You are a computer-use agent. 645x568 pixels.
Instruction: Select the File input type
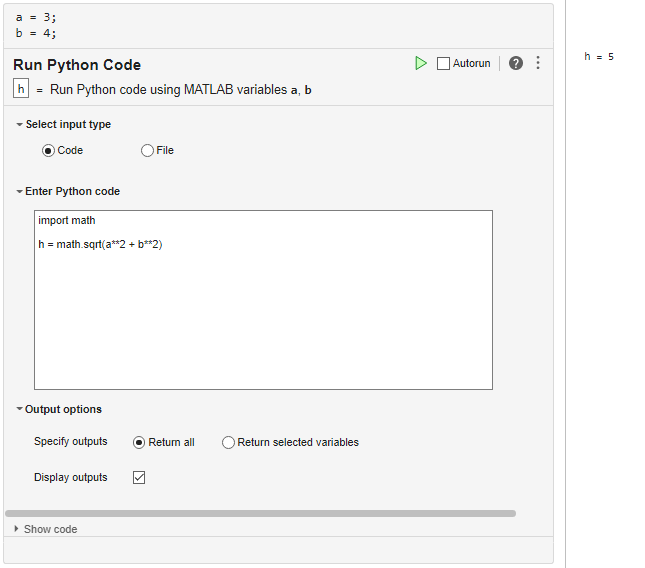148,150
